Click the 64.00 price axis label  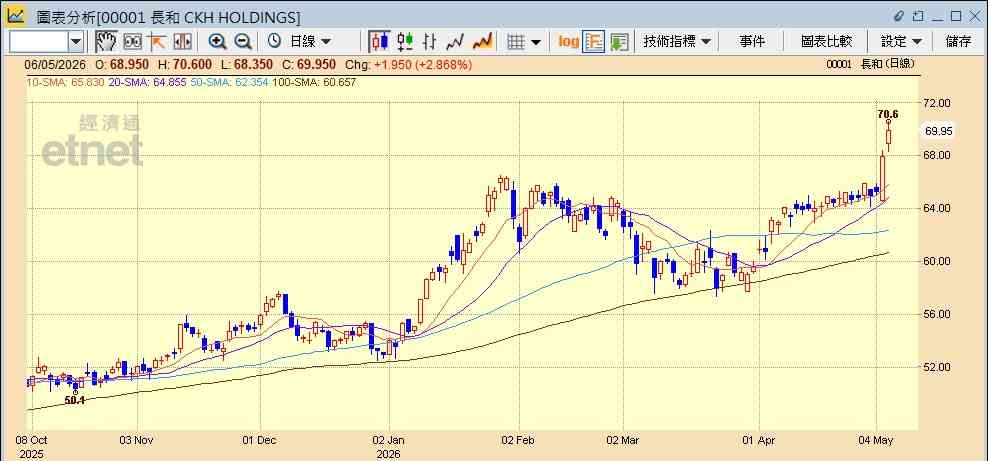pyautogui.click(x=938, y=208)
